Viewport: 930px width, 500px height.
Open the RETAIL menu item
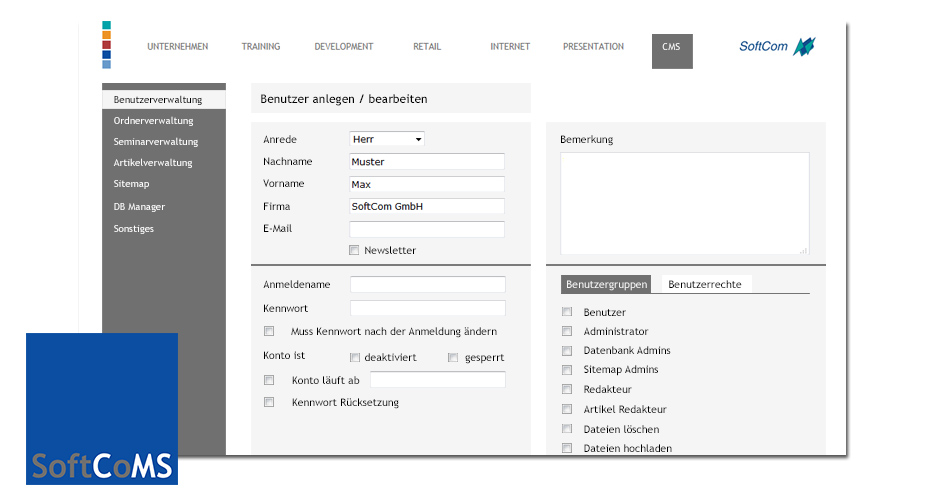click(427, 46)
